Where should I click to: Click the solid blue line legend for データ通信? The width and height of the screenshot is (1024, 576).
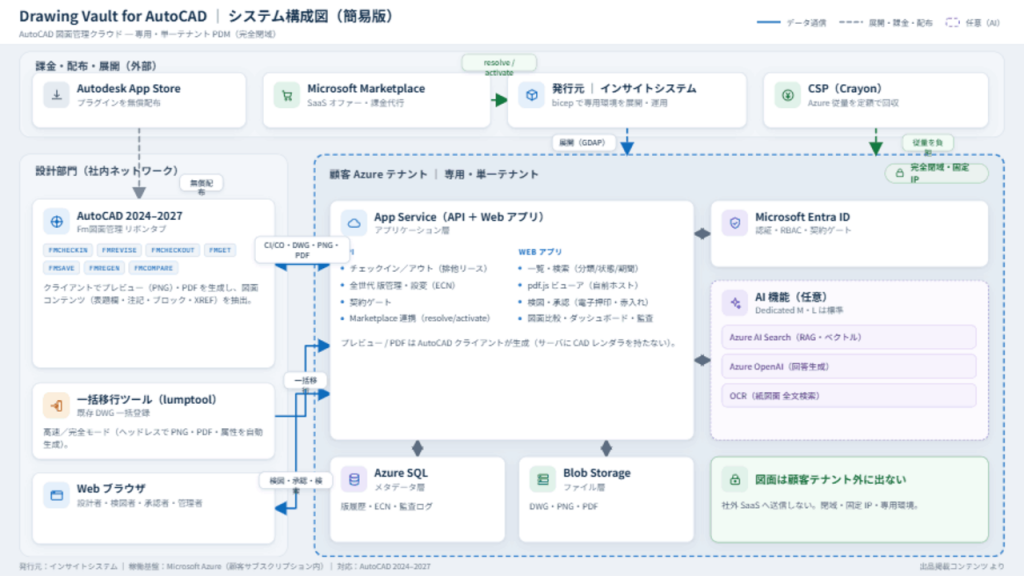coord(769,22)
